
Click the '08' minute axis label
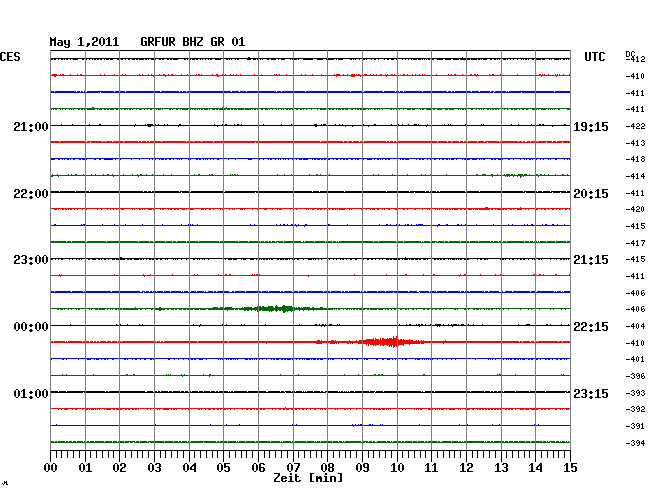point(327,468)
